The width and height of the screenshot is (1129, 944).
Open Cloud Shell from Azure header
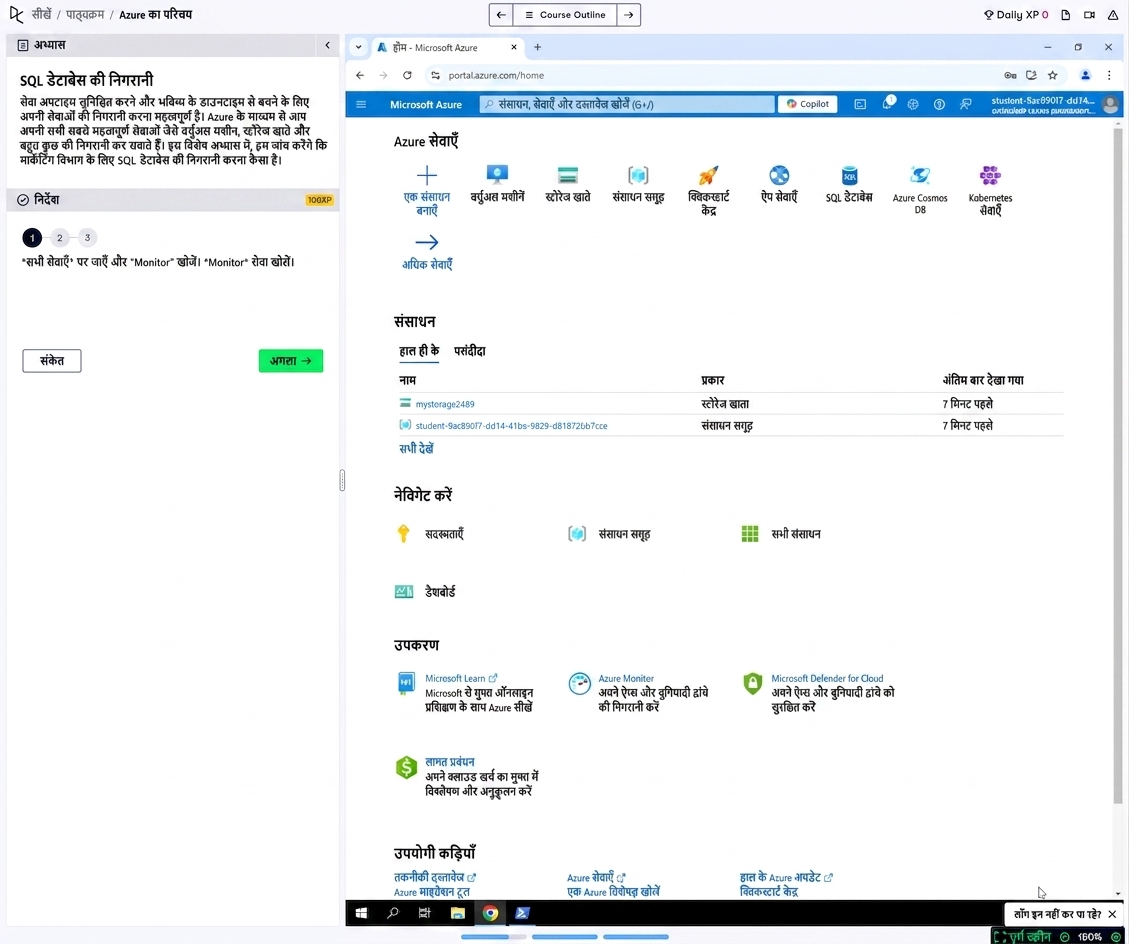point(860,104)
